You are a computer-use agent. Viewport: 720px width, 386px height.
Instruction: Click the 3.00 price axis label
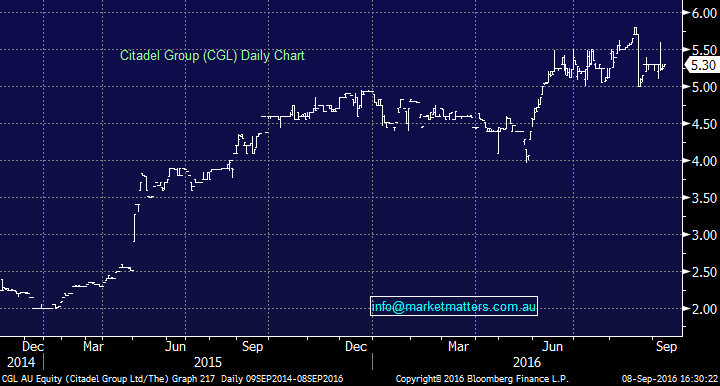pyautogui.click(x=705, y=235)
